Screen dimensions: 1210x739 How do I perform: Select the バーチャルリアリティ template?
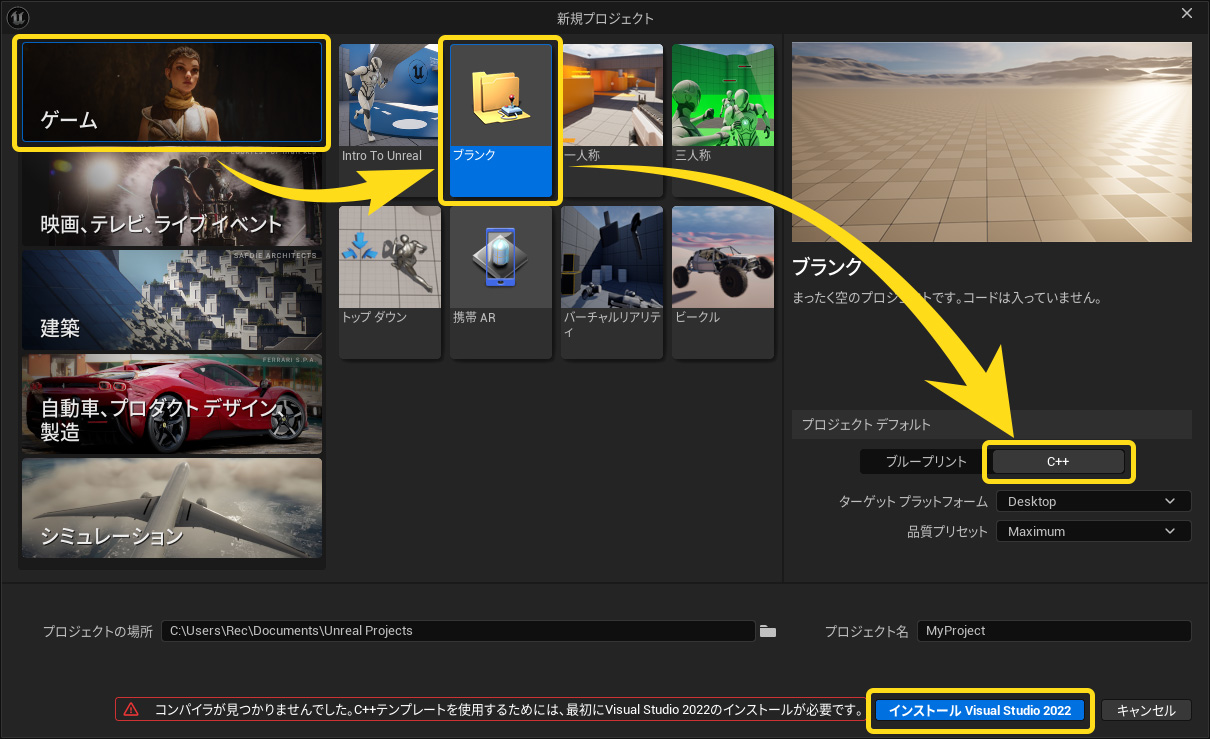[611, 257]
